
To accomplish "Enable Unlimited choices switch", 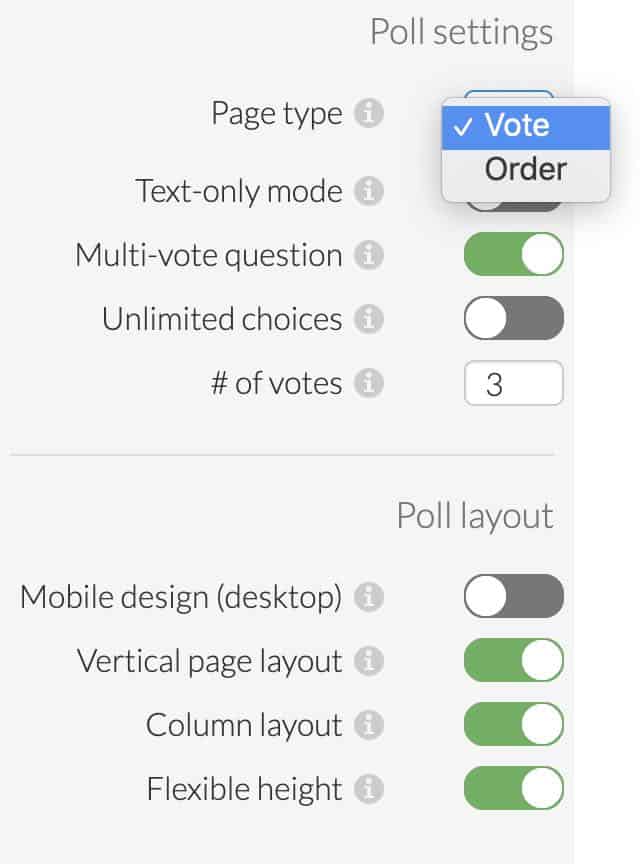I will 514,318.
